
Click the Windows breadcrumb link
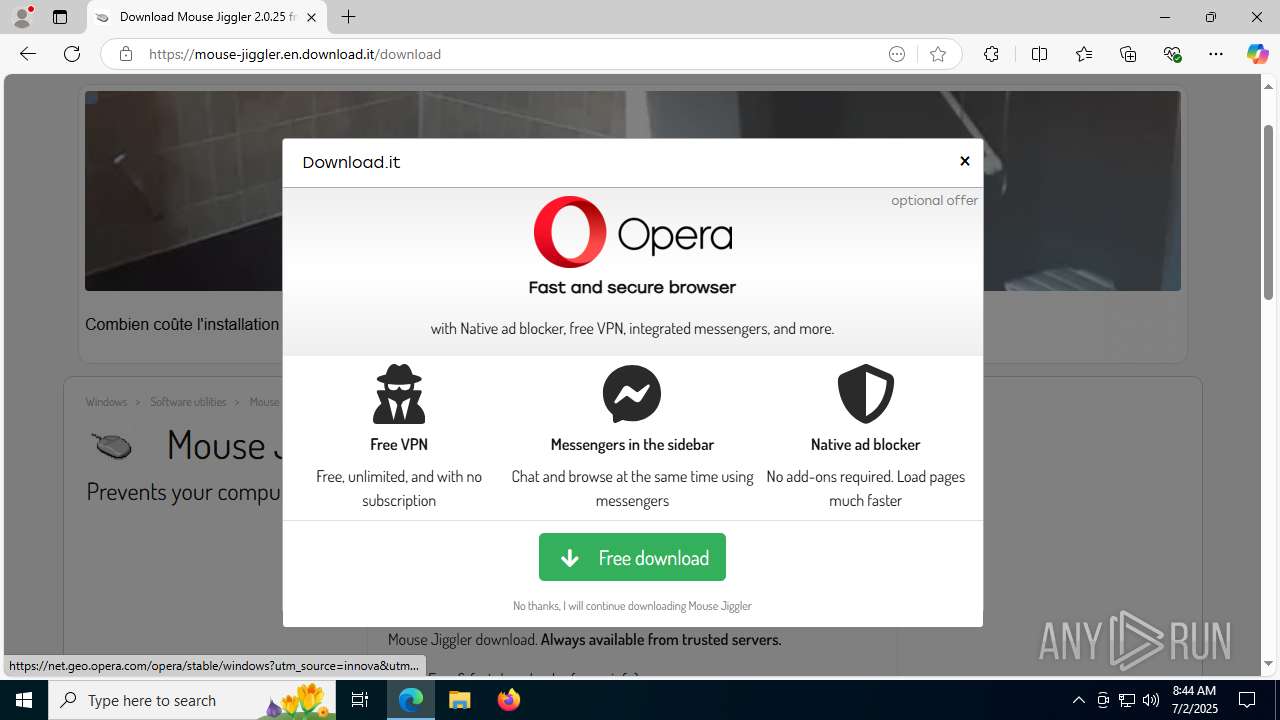pyautogui.click(x=106, y=402)
